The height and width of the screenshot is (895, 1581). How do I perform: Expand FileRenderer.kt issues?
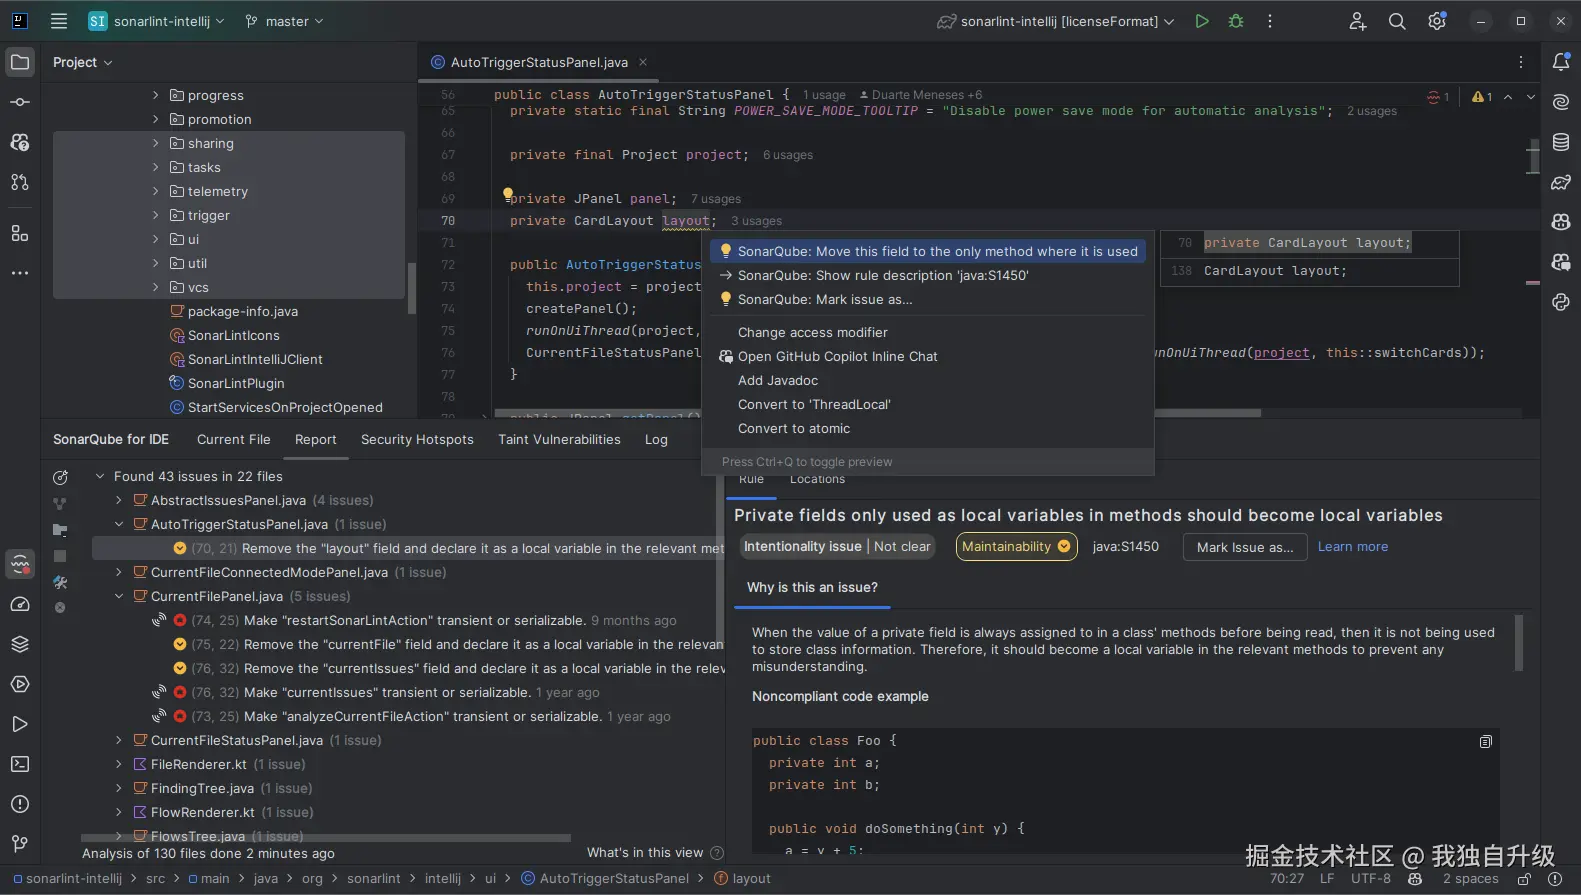point(119,765)
